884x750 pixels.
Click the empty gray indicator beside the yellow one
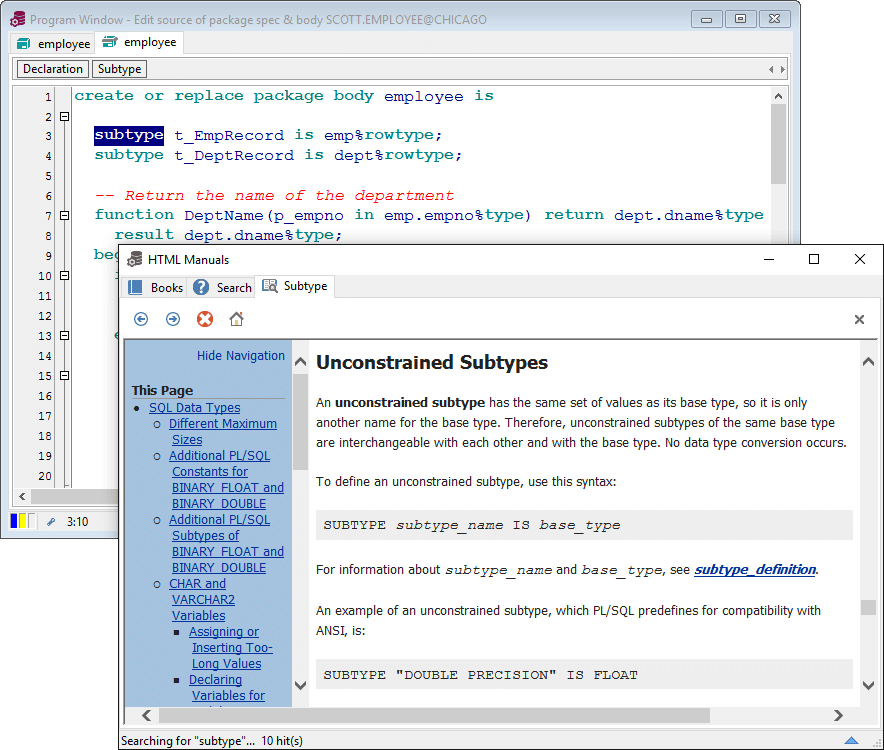(32, 520)
